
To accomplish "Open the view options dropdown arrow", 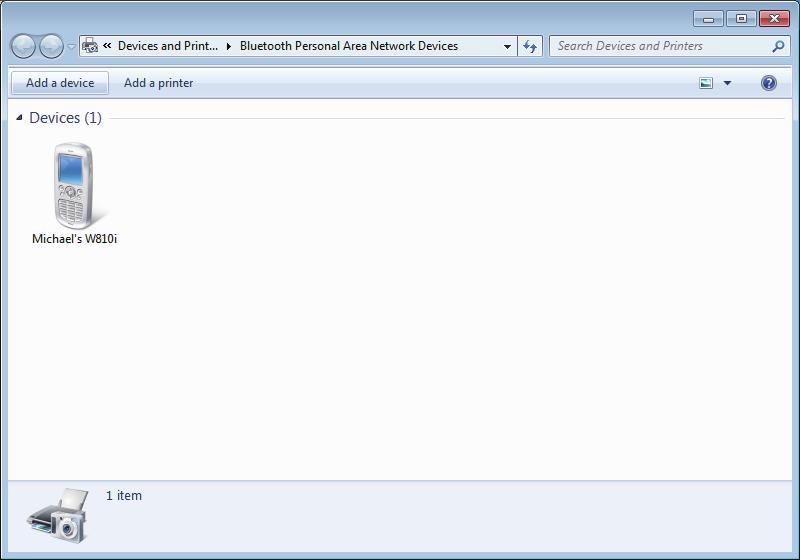I will (x=728, y=83).
